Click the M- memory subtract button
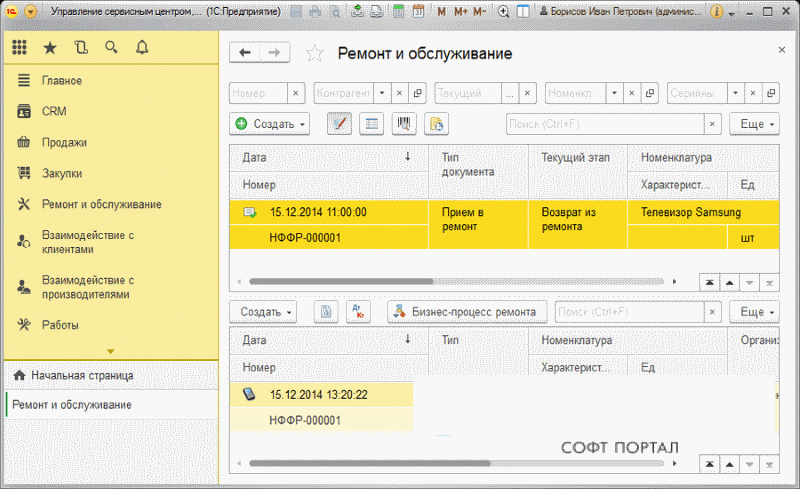Image resolution: width=800 pixels, height=489 pixels. (480, 11)
